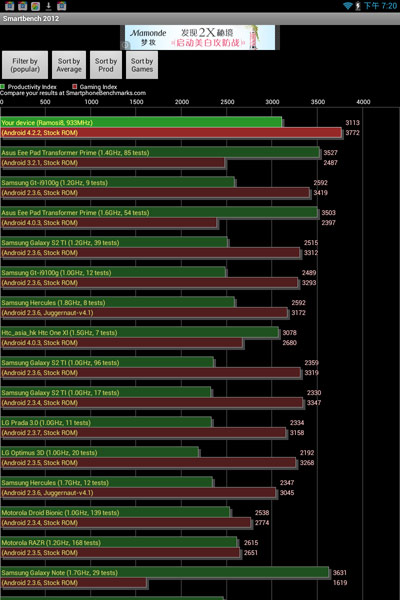Select Samsung Galaxy S2 TI (1.0GHz, 96 tests)
The width and height of the screenshot is (400, 600).
(x=107, y=362)
